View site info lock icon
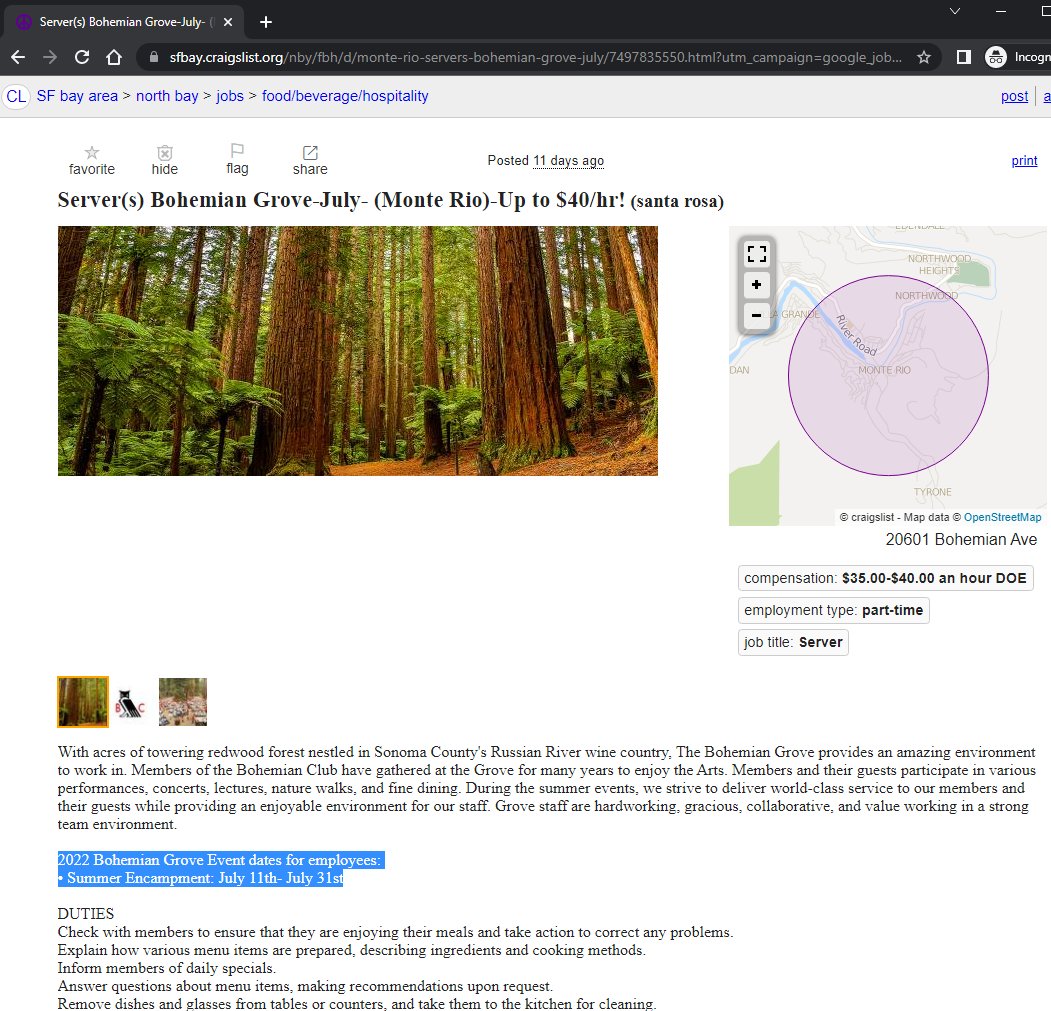 [x=153, y=58]
